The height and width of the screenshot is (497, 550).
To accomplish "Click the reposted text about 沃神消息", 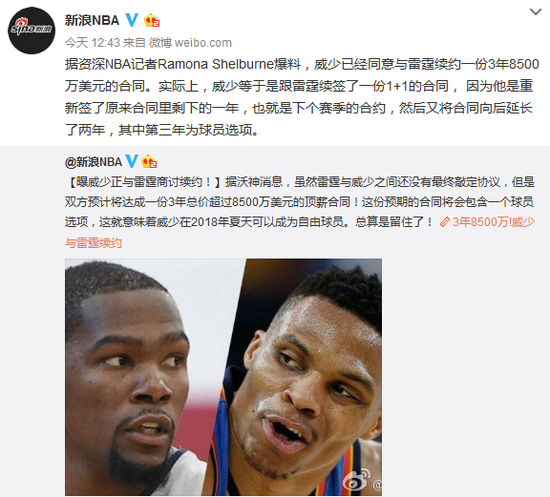I will [x=300, y=202].
